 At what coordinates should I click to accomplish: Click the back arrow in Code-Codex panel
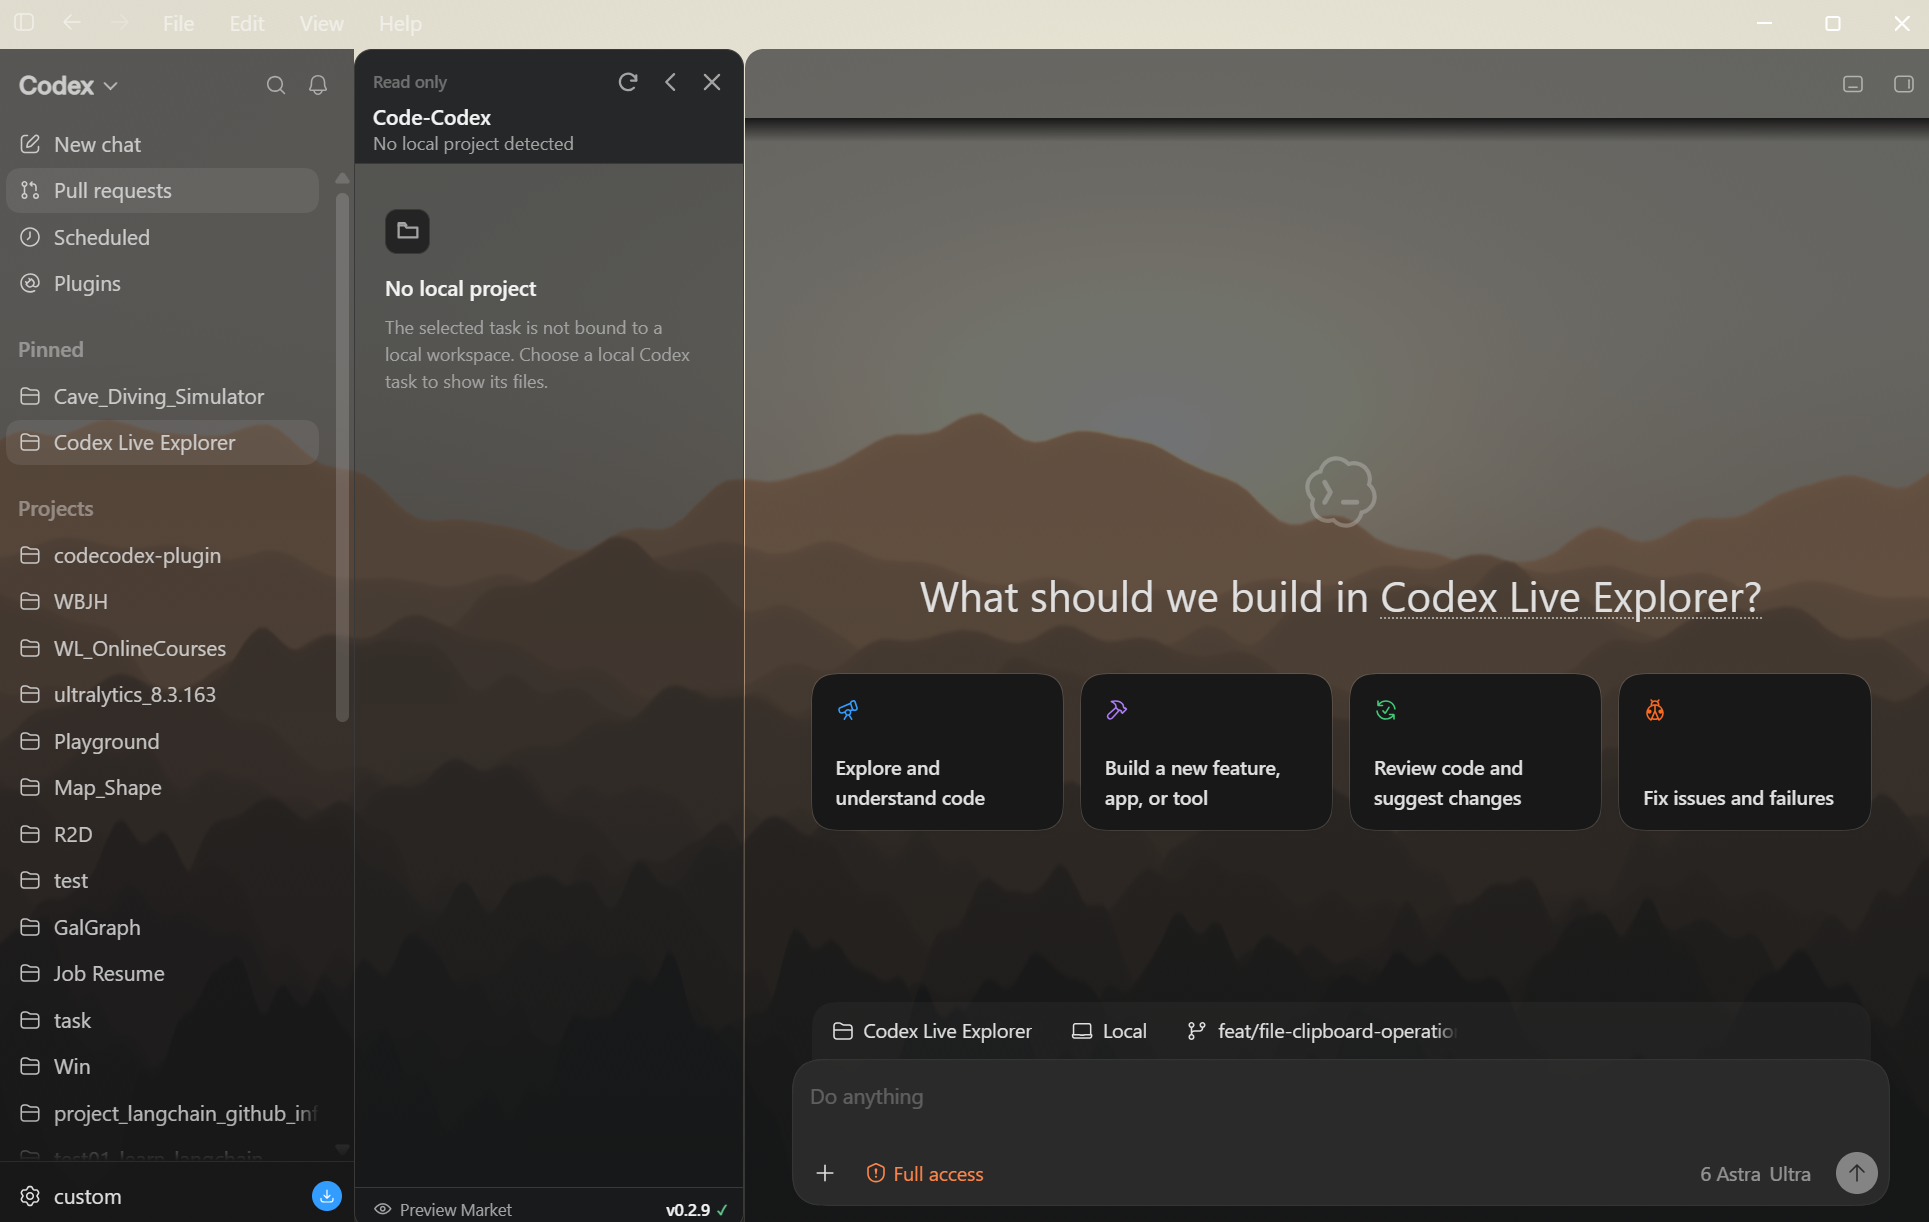671,82
